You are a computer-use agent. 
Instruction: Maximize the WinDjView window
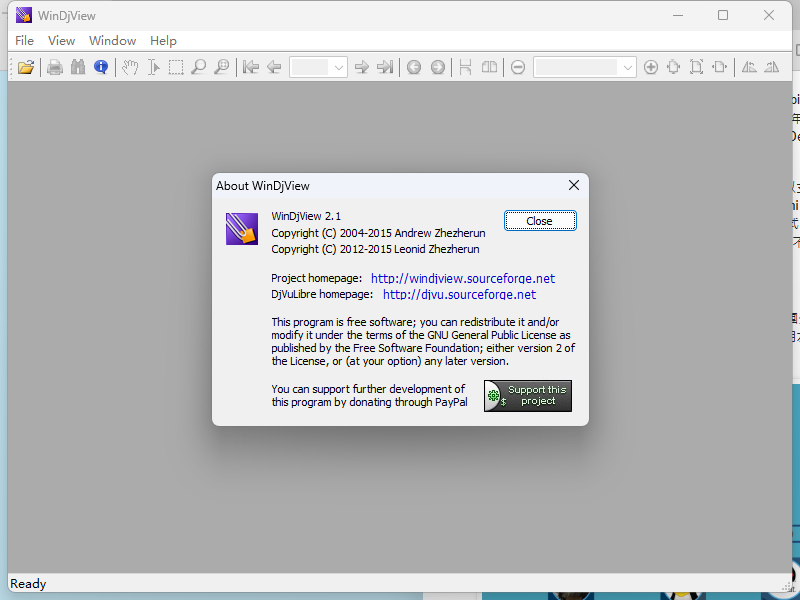(723, 15)
